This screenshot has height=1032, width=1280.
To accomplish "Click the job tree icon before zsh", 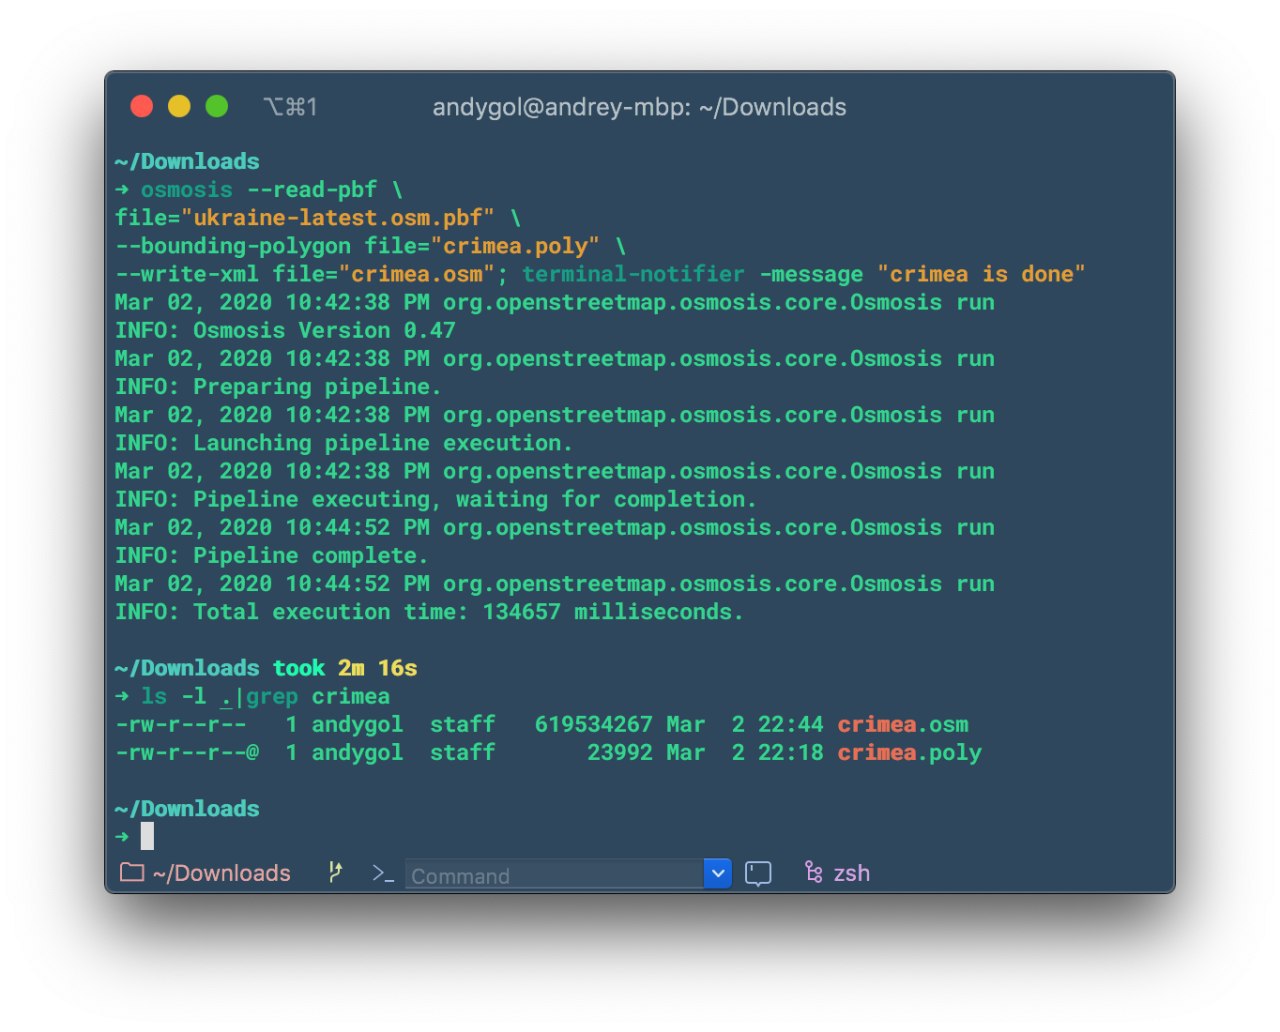I will [x=814, y=873].
